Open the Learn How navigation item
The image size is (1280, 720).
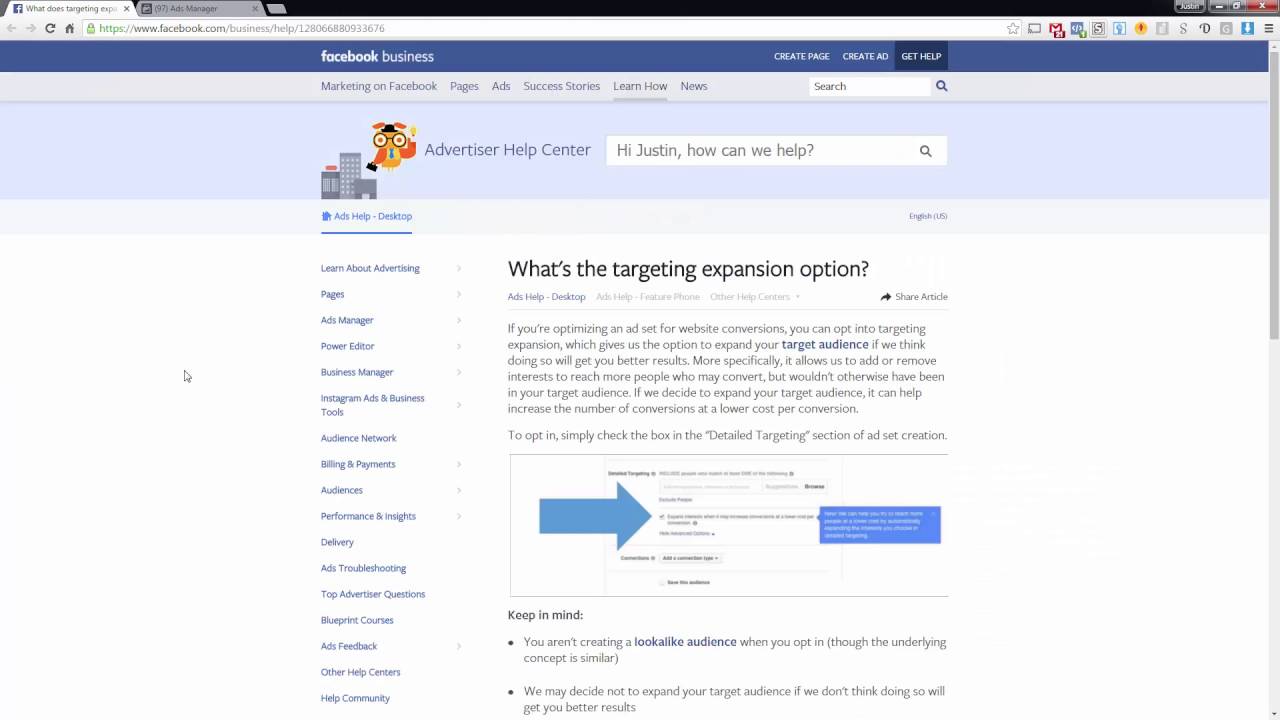point(640,86)
